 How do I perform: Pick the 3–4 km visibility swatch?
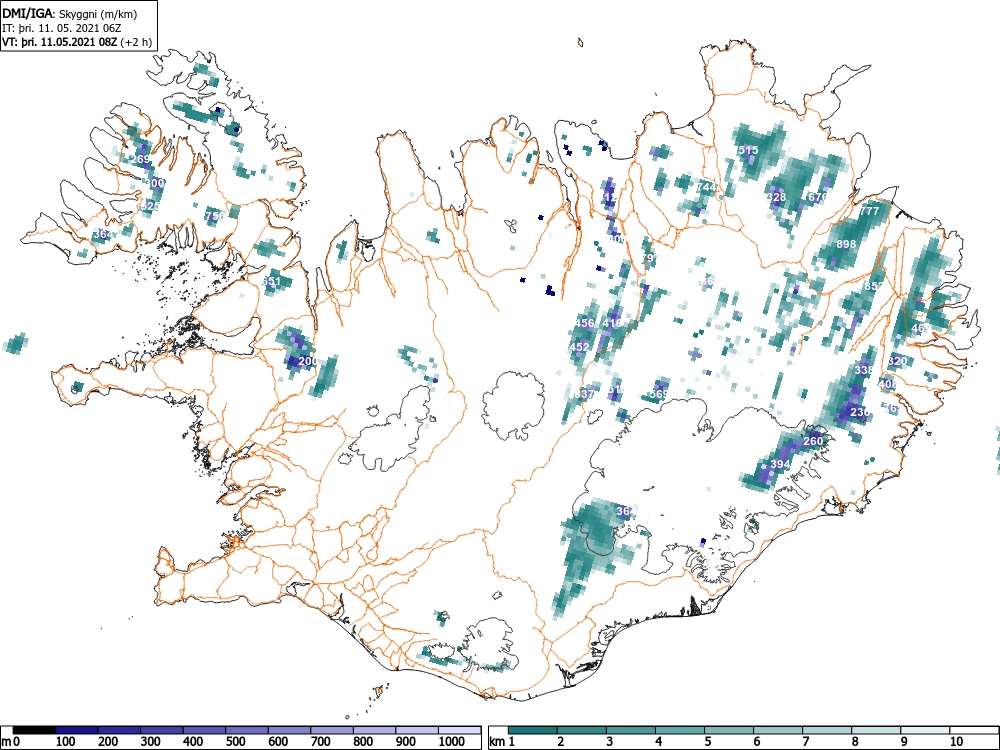click(x=631, y=730)
